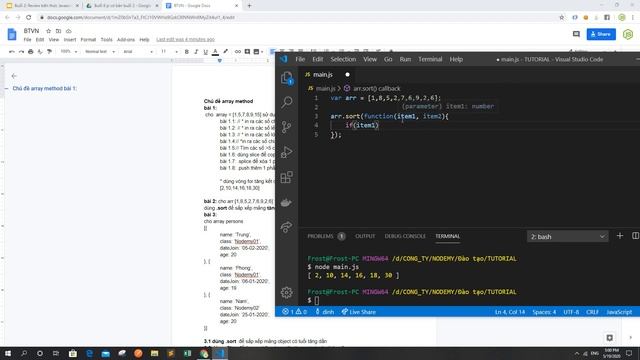
Task: Open the zoom level dropdown in Docs
Action: [69, 52]
